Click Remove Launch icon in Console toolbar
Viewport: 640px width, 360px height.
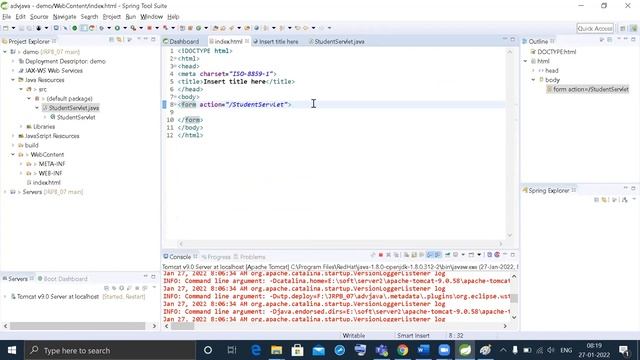(389, 255)
